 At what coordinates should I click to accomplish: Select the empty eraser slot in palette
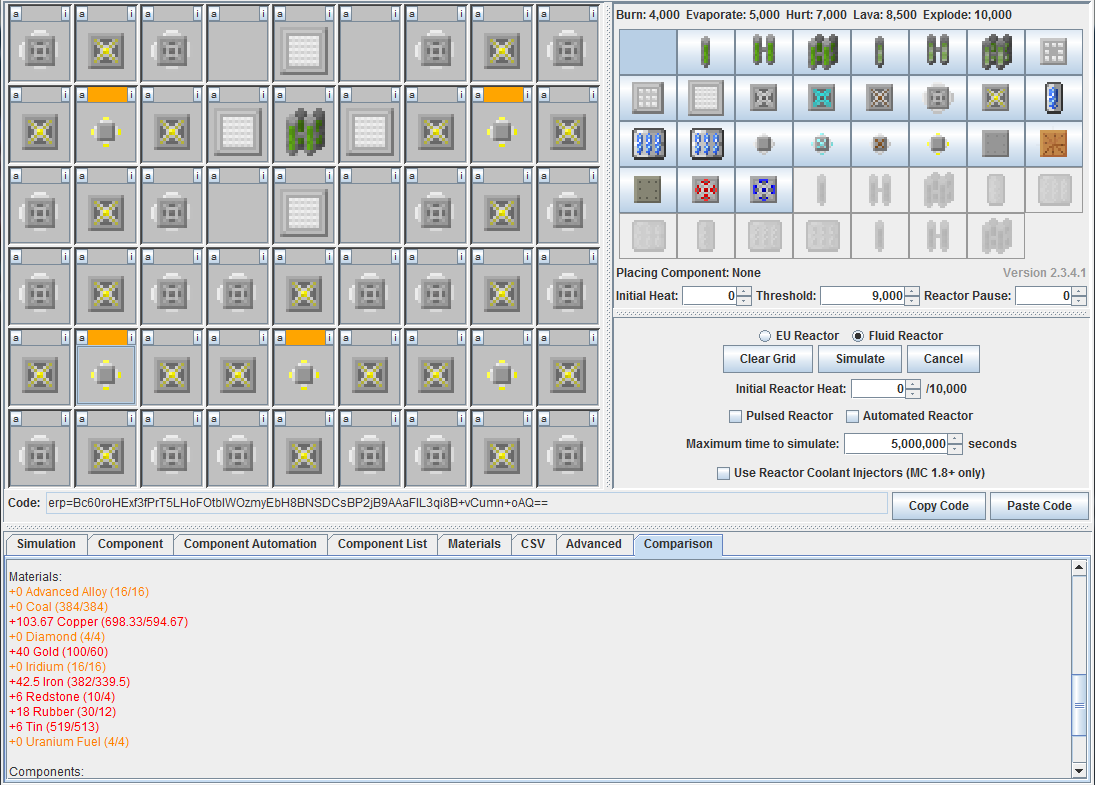[648, 51]
